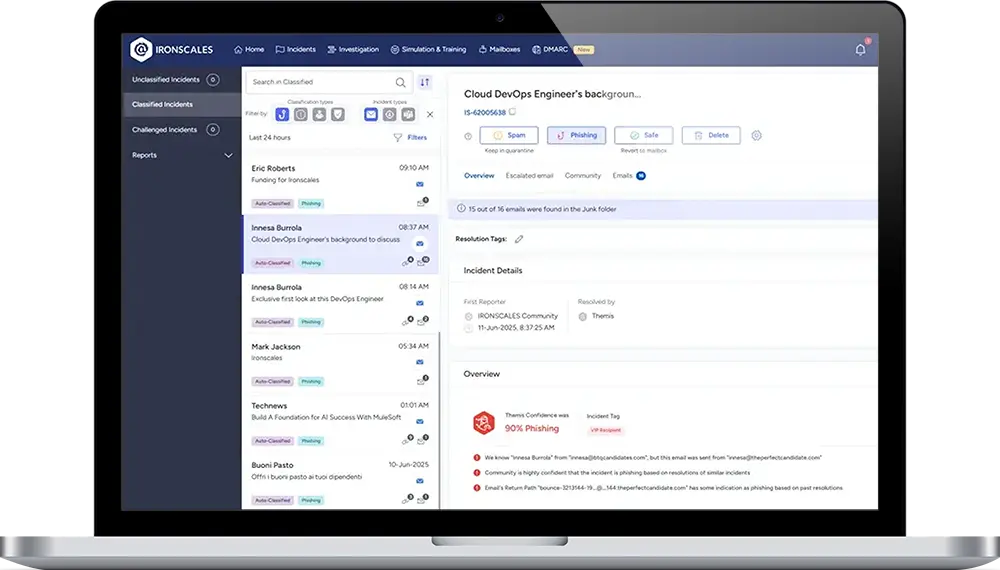The height and width of the screenshot is (570, 1000).
Task: Toggle the third incident type filter
Action: (x=408, y=115)
